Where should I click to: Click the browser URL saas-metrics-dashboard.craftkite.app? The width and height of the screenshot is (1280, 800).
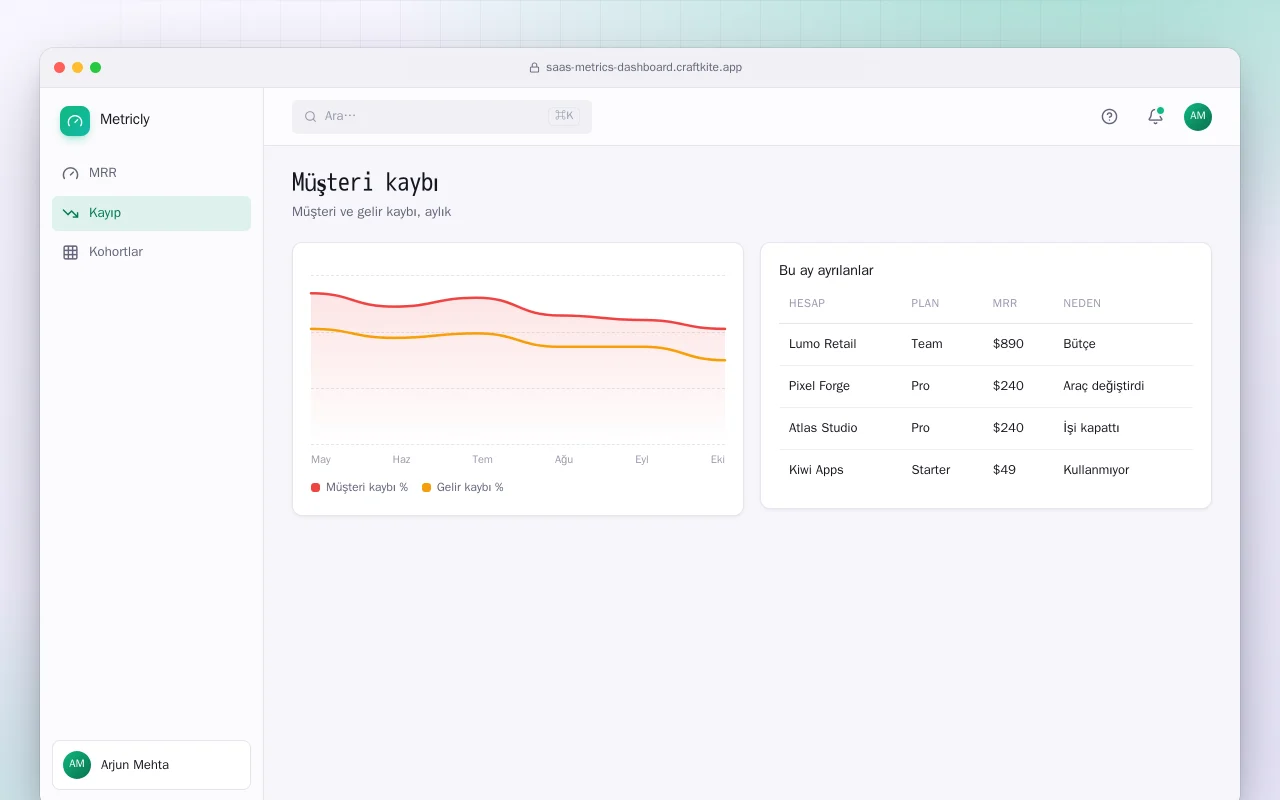click(644, 68)
